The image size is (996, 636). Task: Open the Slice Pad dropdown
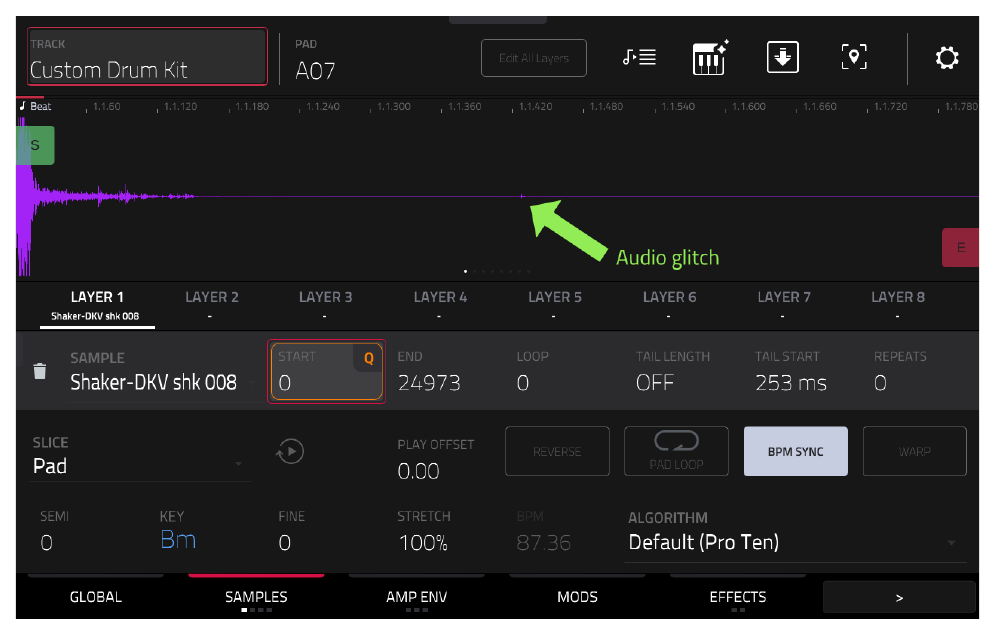[138, 457]
